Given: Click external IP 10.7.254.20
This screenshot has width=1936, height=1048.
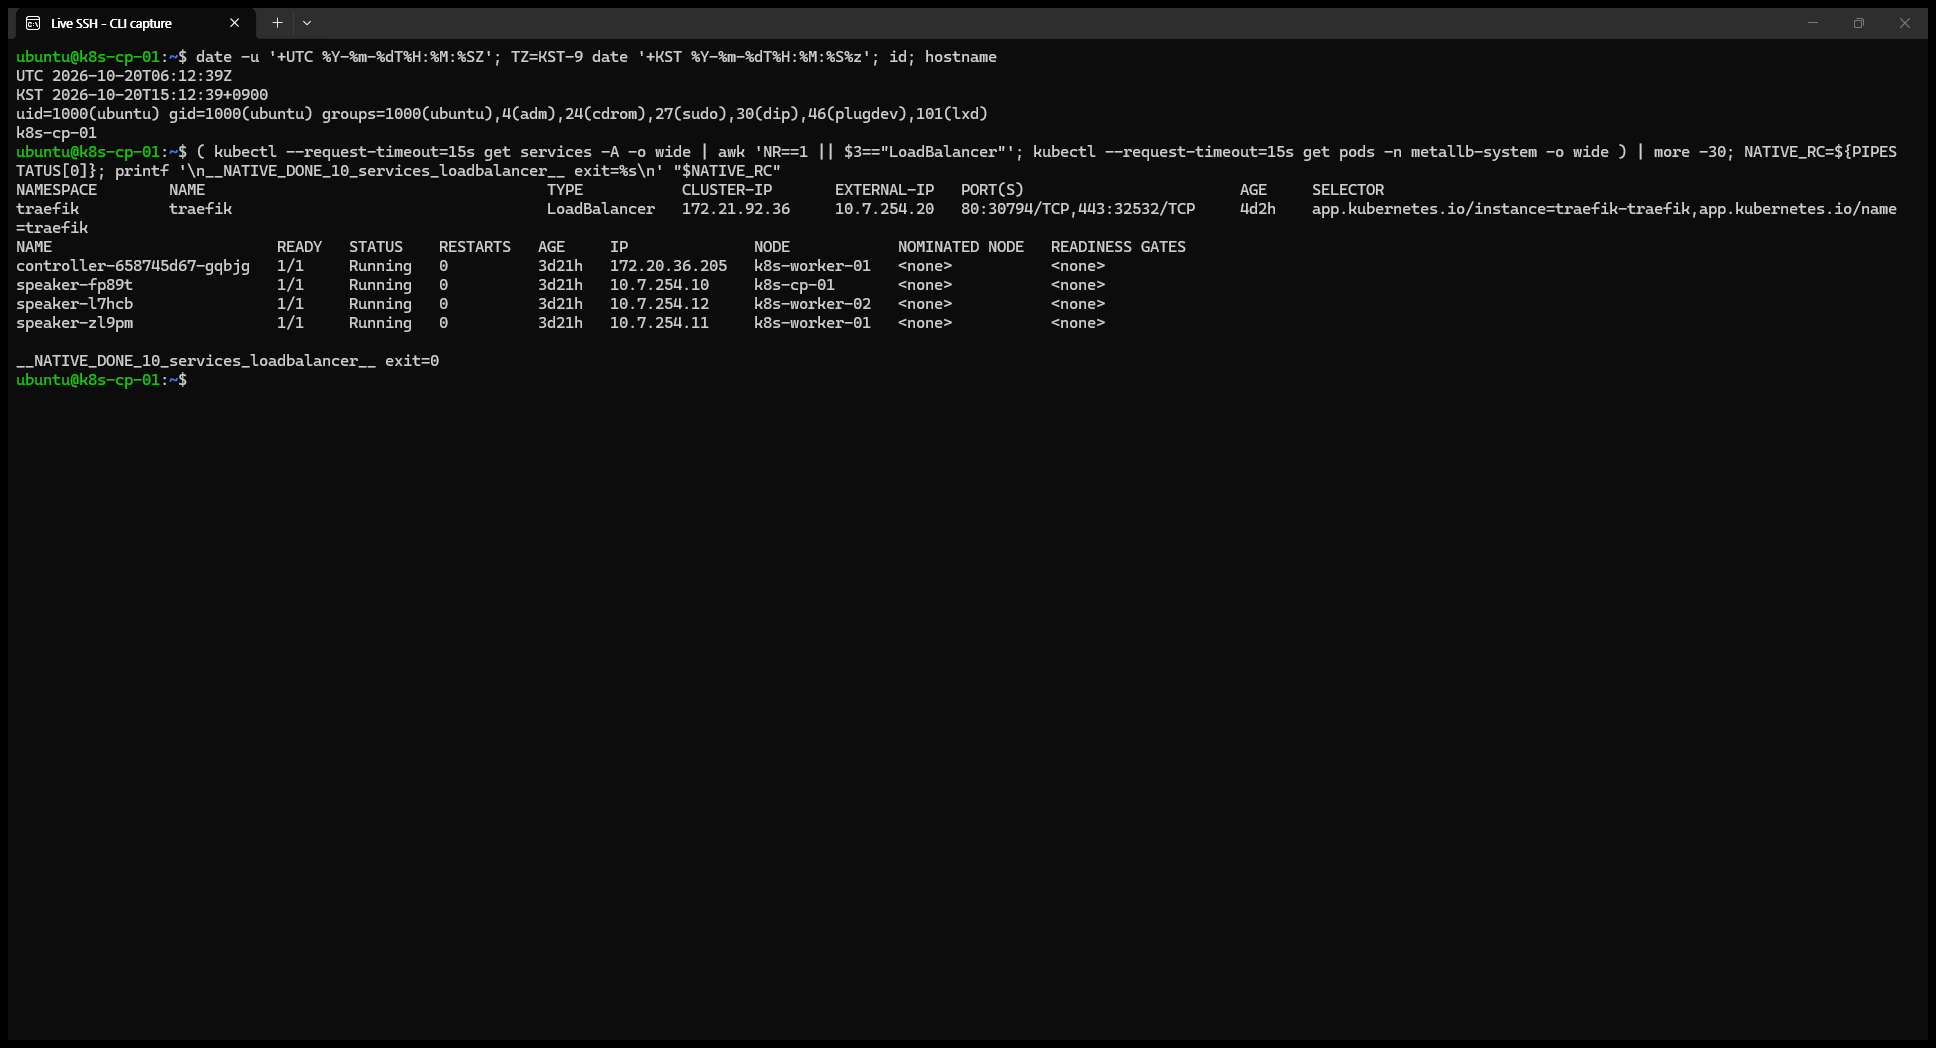Looking at the screenshot, I should pos(885,209).
